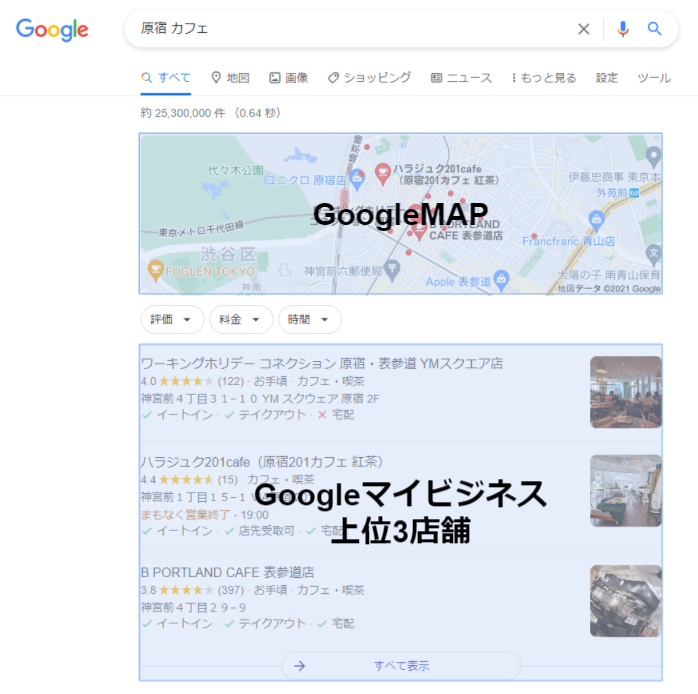Click the Apple 表参道 shopping pin

(501, 280)
